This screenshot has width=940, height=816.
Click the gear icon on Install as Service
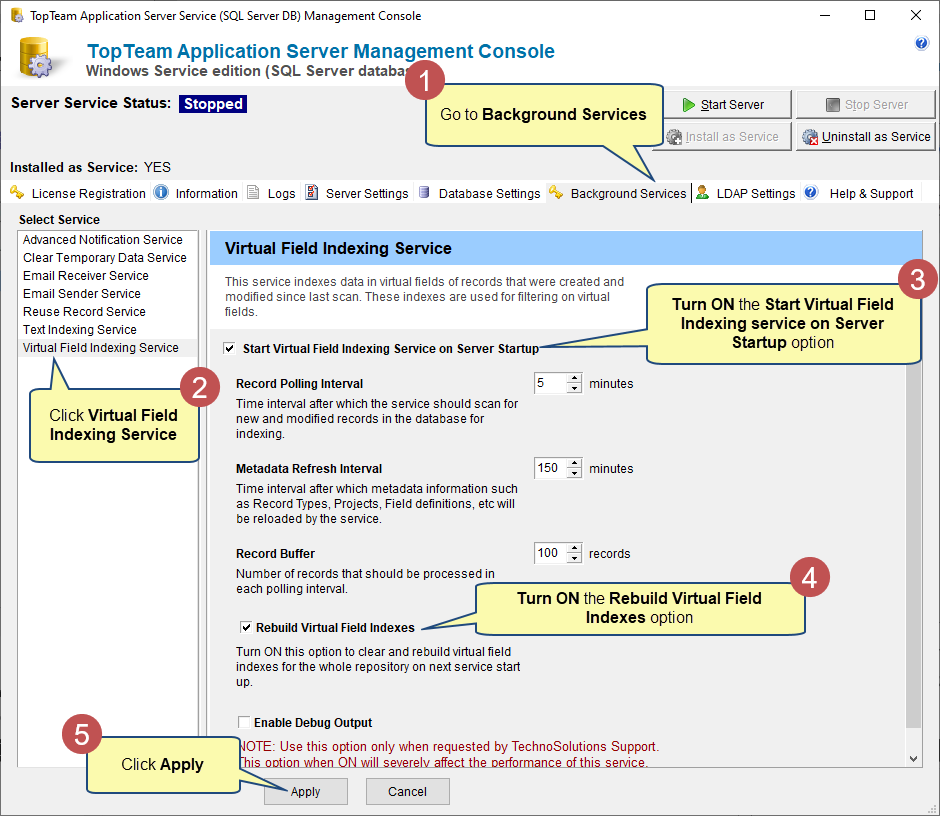click(674, 137)
